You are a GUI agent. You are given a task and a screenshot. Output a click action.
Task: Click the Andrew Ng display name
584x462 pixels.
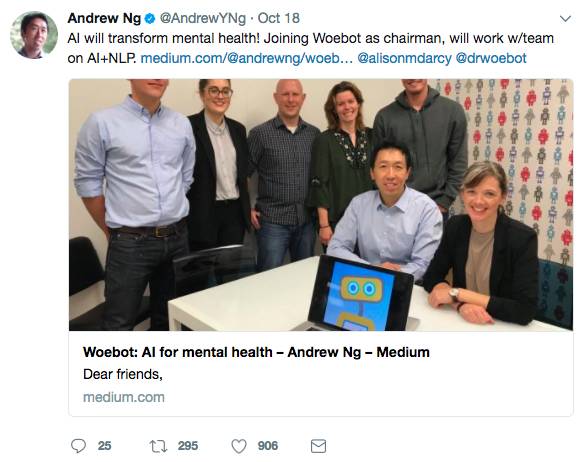(x=104, y=18)
